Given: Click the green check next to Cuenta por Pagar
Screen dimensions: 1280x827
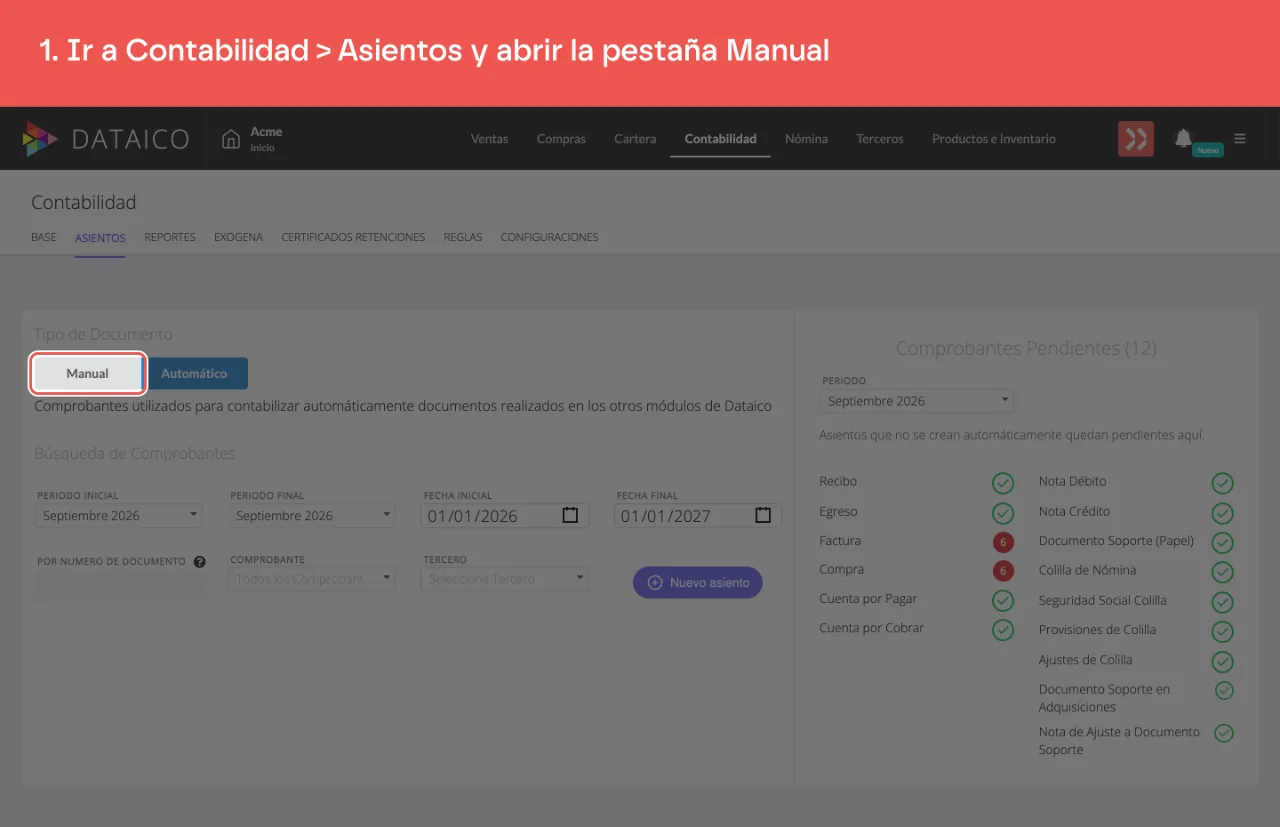Looking at the screenshot, I should (1003, 601).
